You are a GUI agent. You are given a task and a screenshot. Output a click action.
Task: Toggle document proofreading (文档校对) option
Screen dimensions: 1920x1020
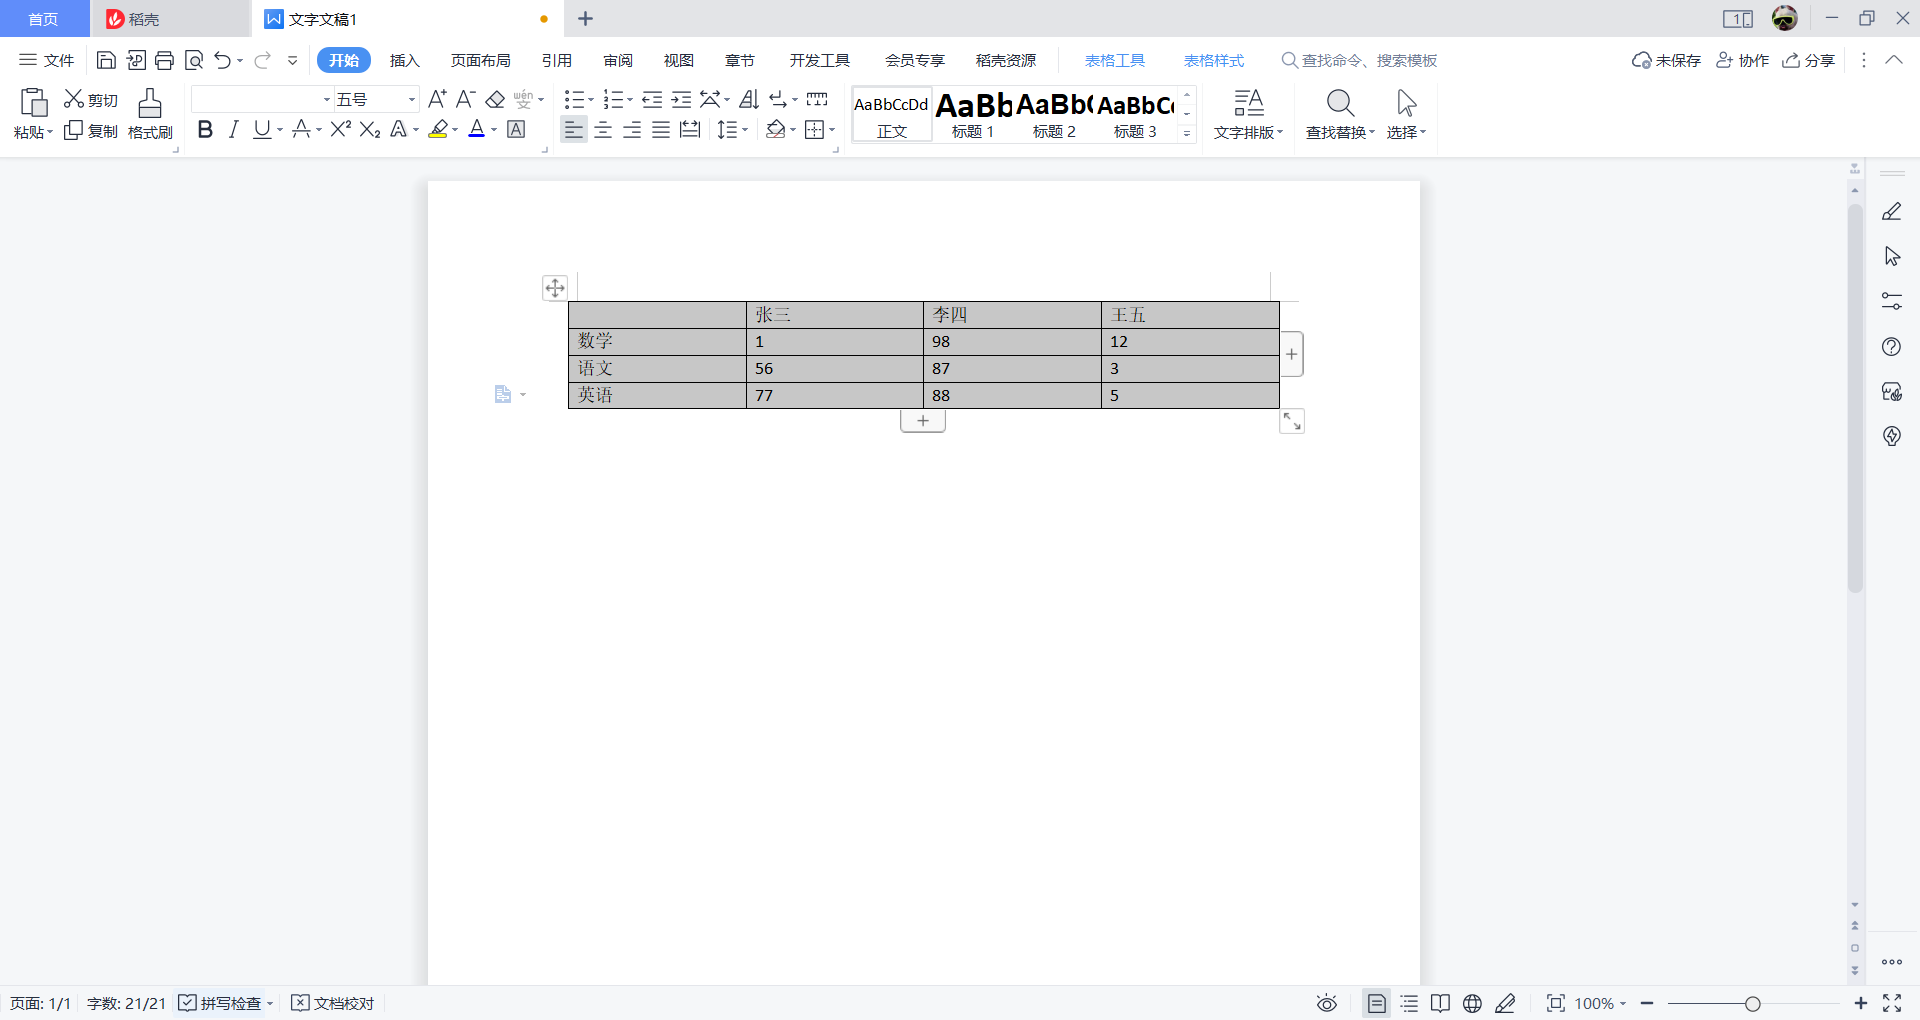(x=333, y=1003)
